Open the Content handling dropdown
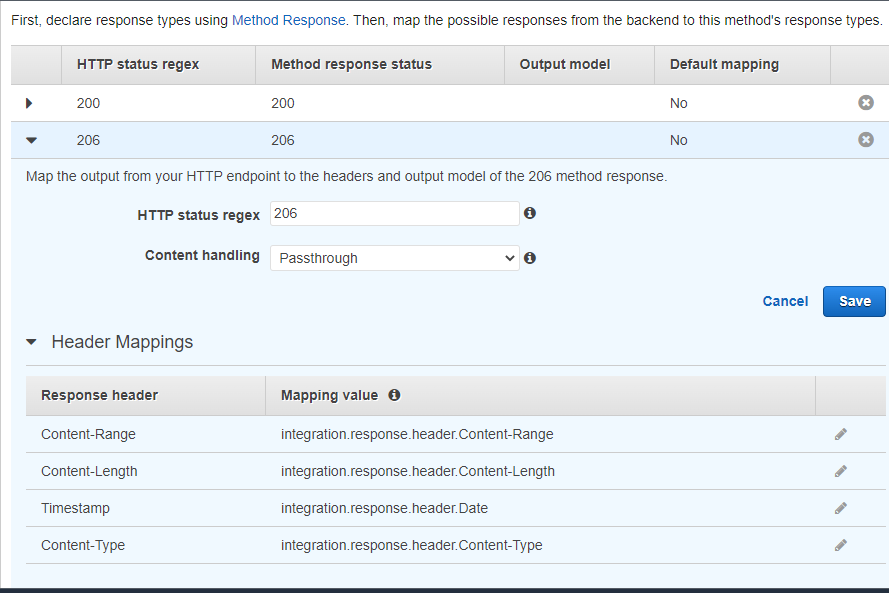 click(x=394, y=258)
